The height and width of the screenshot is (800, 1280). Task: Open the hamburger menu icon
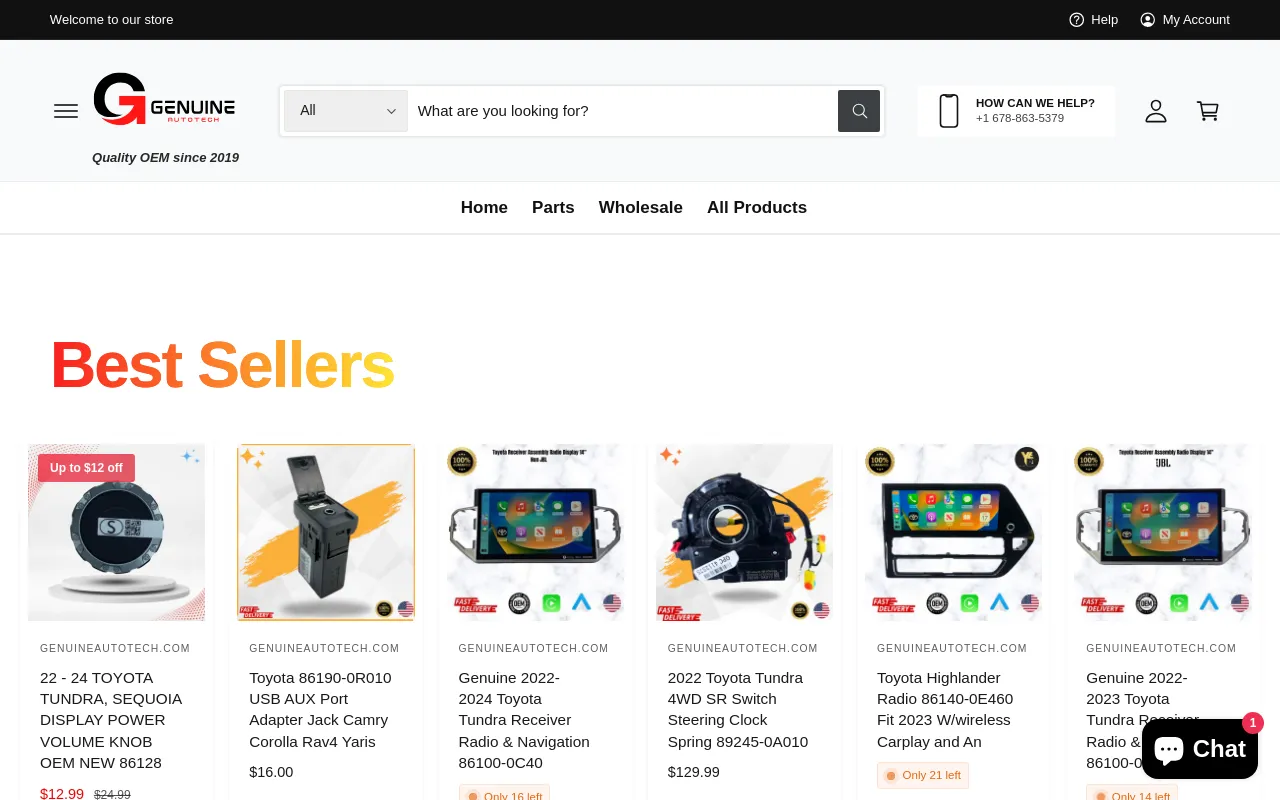66,111
